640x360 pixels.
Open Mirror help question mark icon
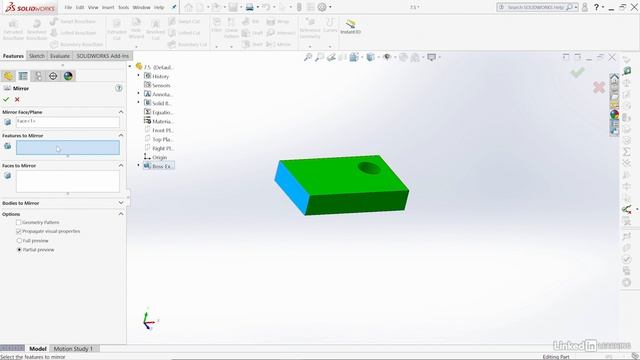[x=119, y=88]
